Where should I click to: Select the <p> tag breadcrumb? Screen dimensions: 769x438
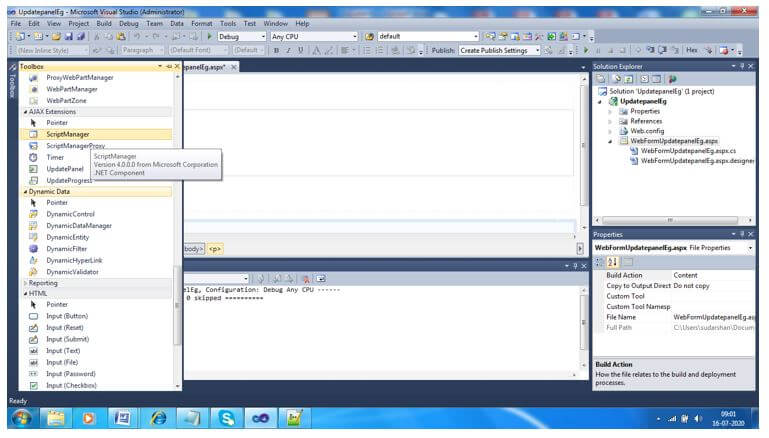click(x=215, y=249)
